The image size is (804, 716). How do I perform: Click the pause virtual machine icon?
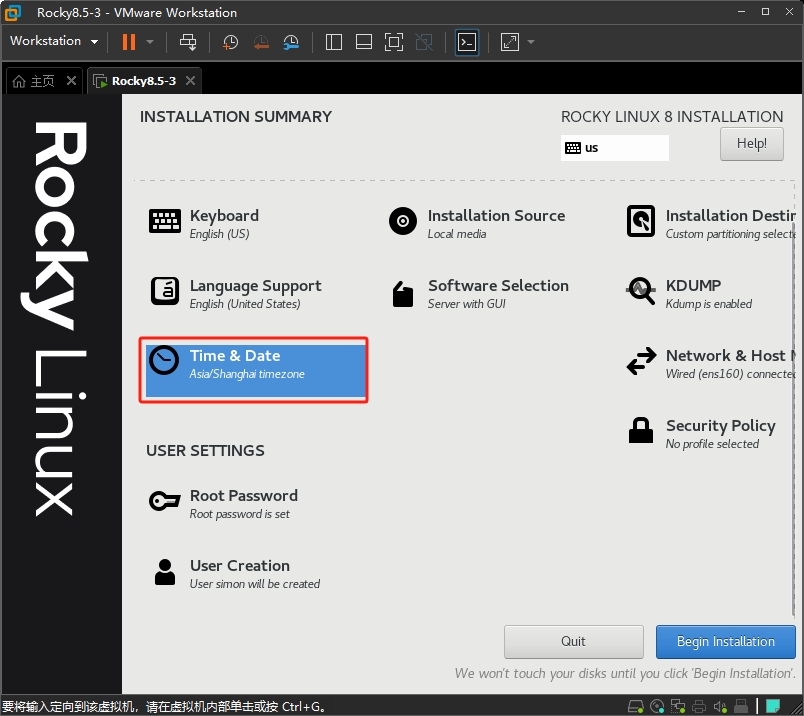coord(129,42)
